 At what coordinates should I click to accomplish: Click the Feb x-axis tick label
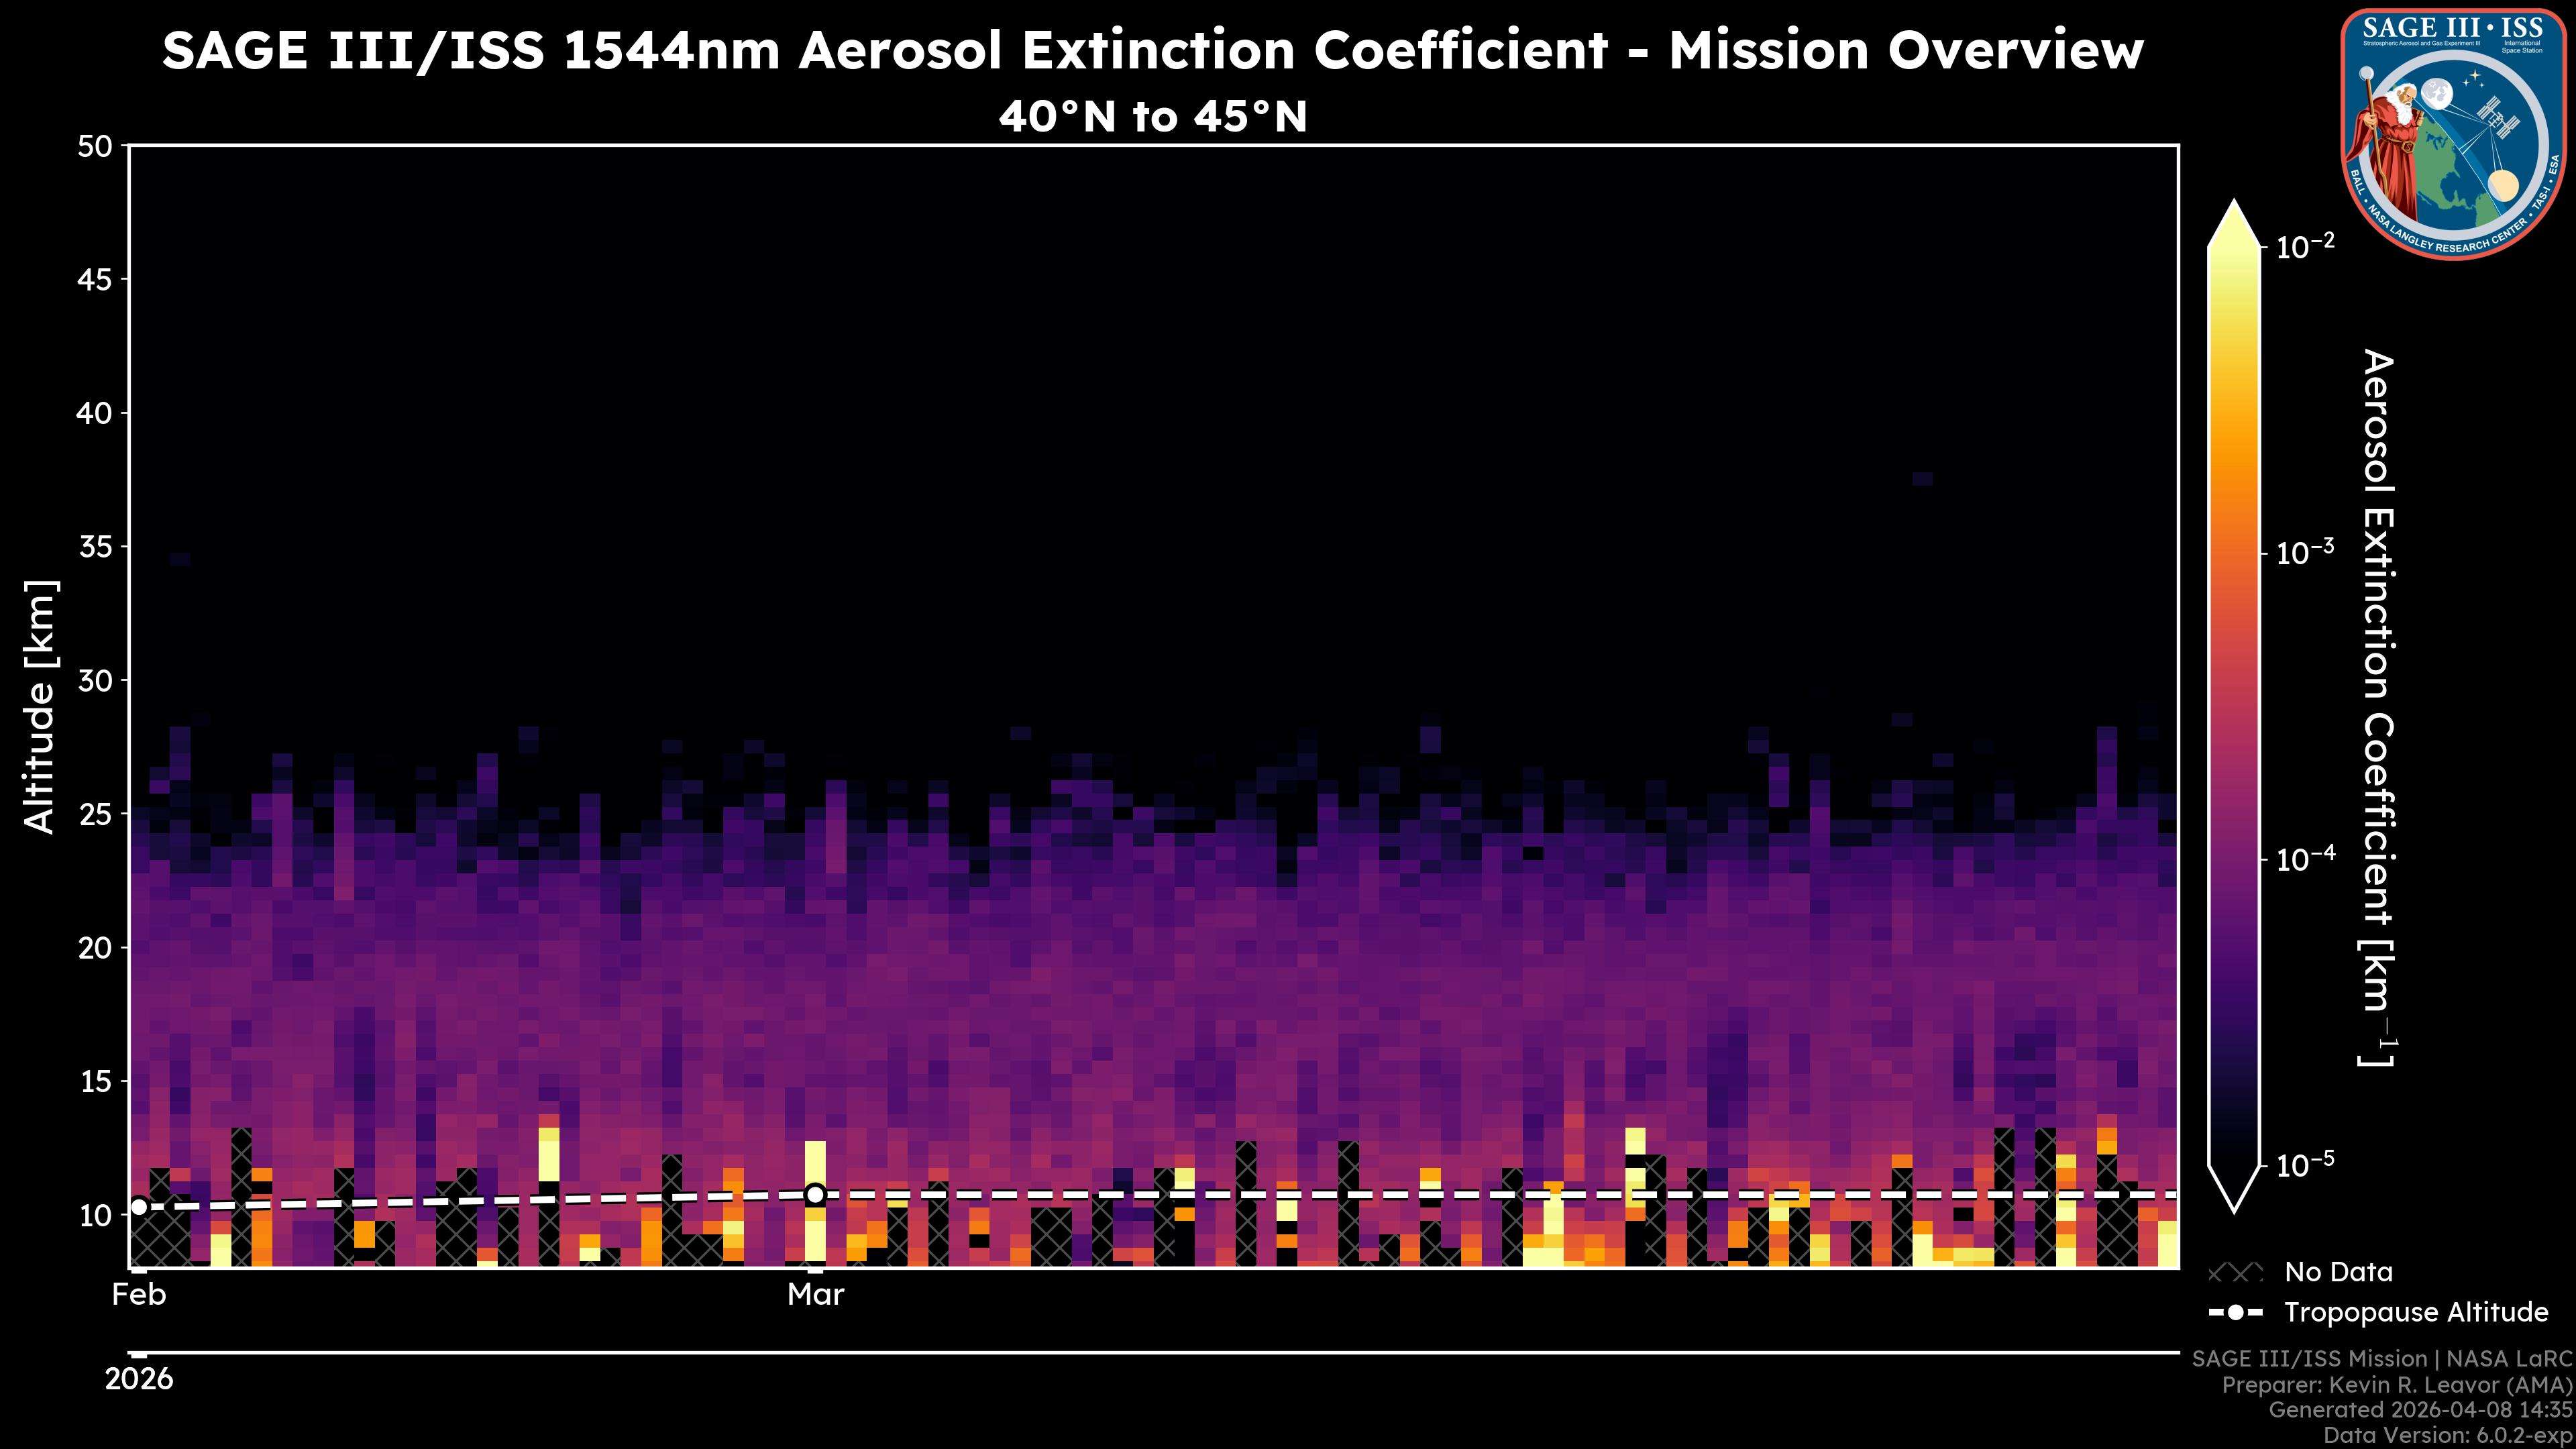139,1295
